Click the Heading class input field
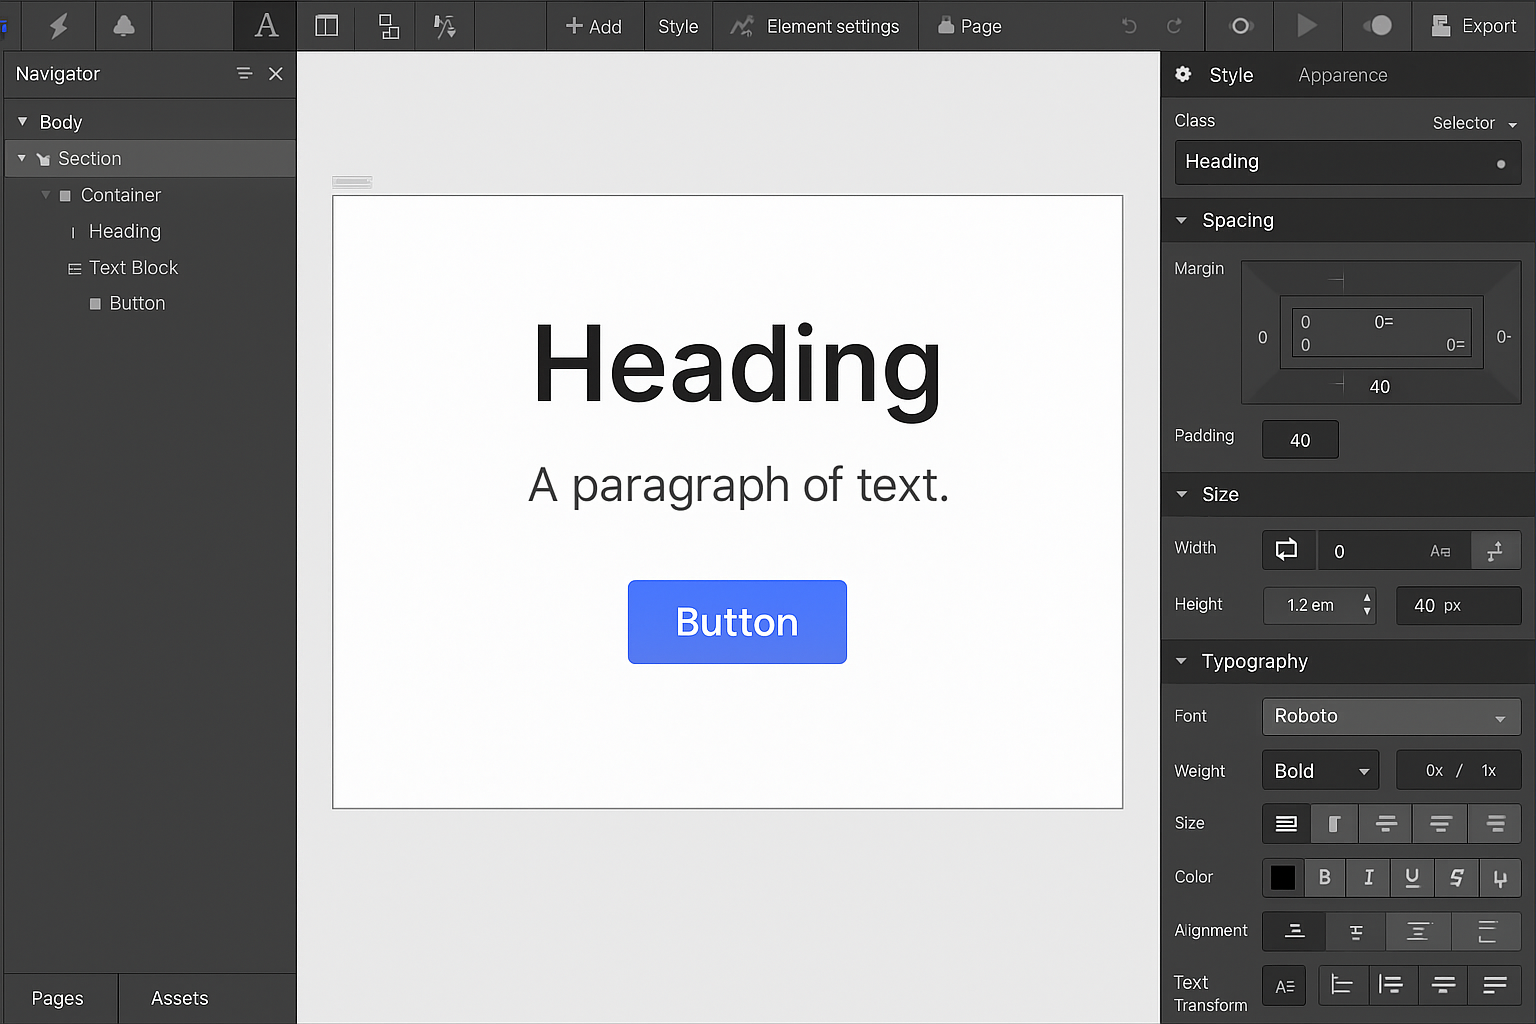Viewport: 1536px width, 1024px height. pos(1348,162)
